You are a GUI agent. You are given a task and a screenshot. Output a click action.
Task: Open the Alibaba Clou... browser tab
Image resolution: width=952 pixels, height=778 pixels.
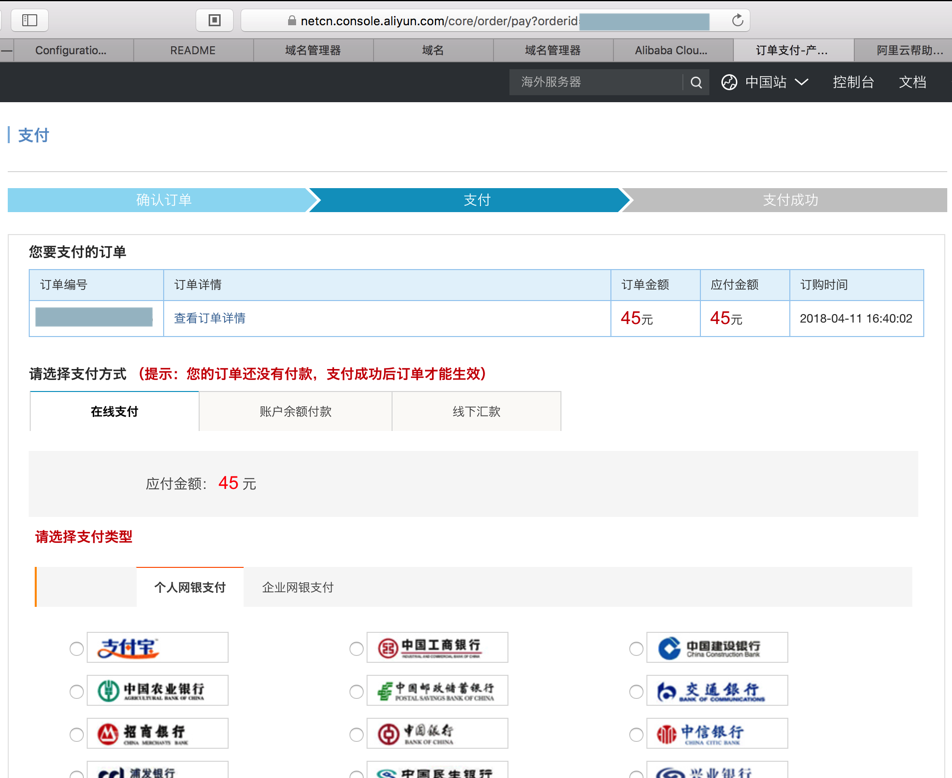tap(671, 50)
